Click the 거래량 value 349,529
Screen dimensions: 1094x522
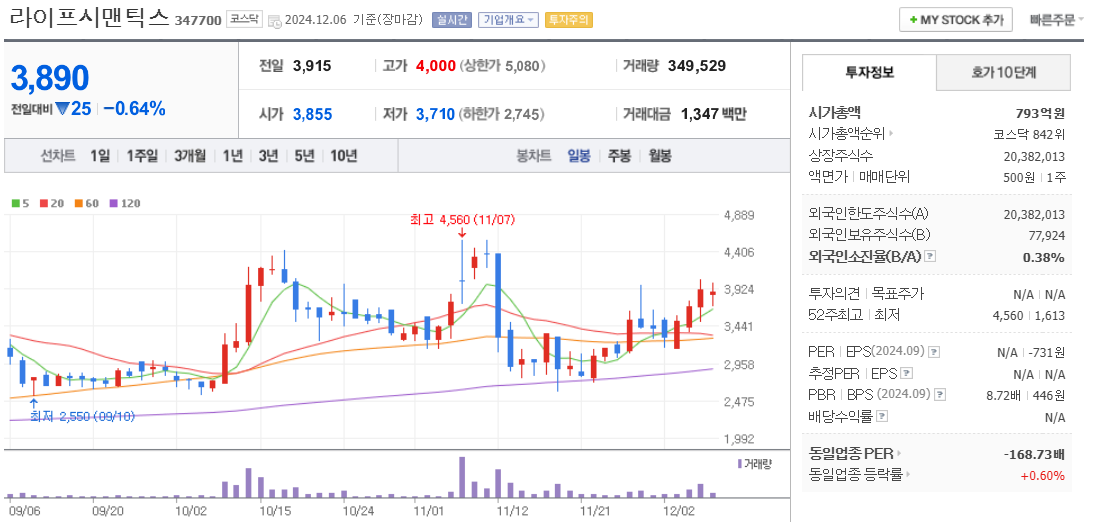[x=696, y=66]
